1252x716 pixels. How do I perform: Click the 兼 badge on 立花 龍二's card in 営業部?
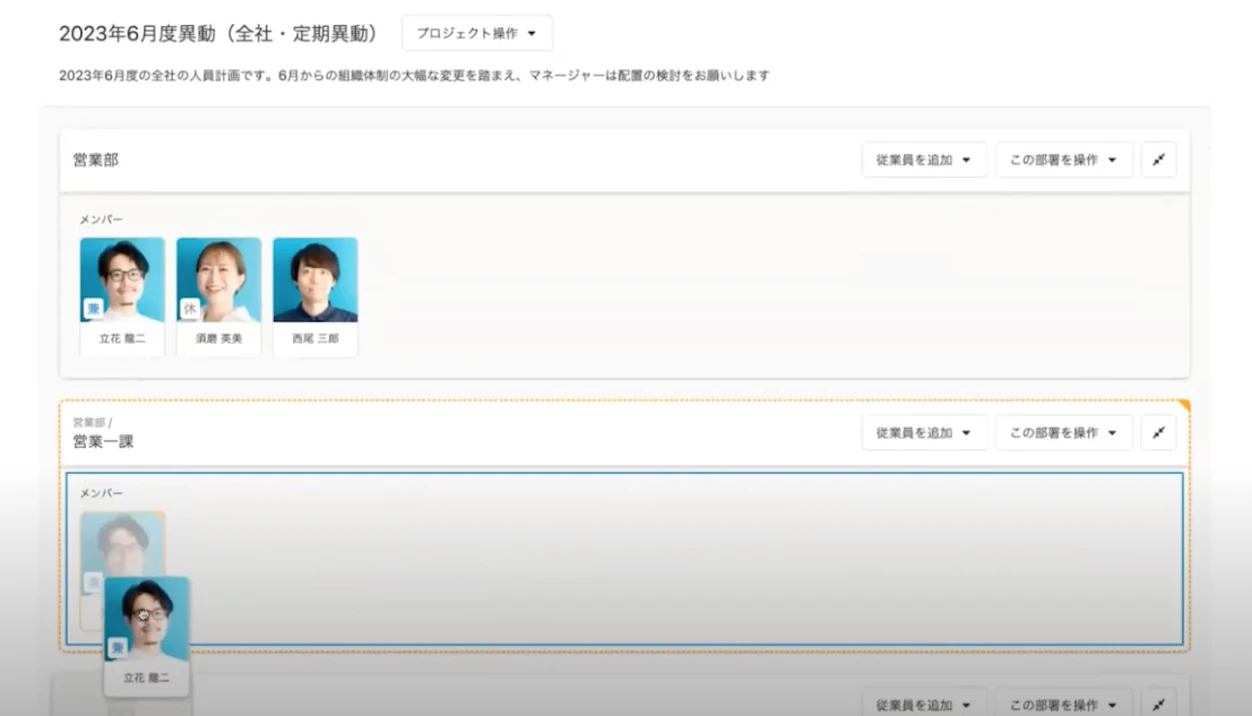coord(93,310)
